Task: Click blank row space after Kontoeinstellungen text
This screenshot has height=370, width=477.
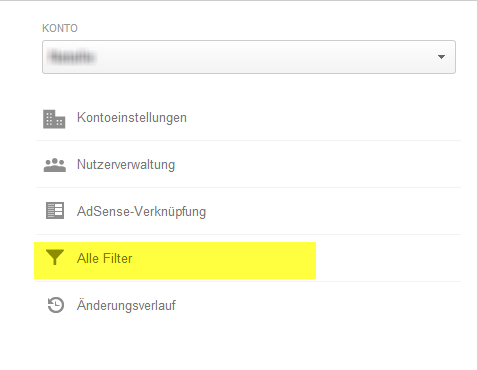Action: [x=323, y=118]
